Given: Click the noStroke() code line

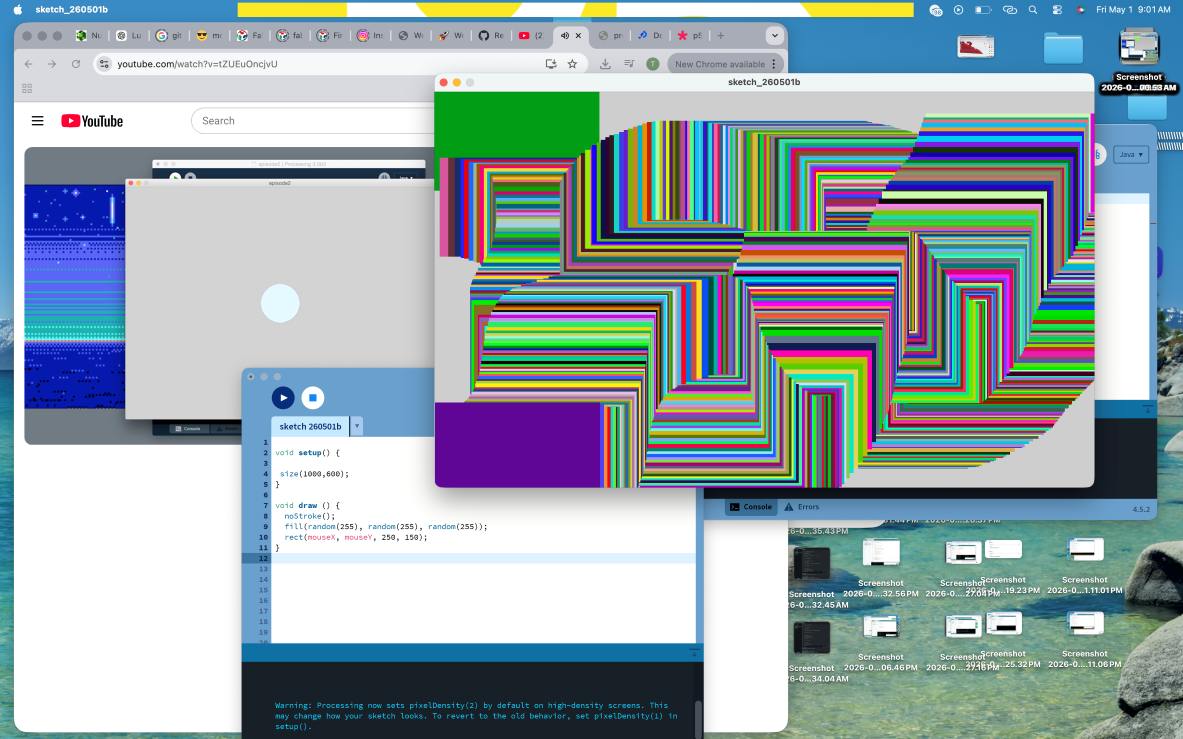Looking at the screenshot, I should 309,516.
